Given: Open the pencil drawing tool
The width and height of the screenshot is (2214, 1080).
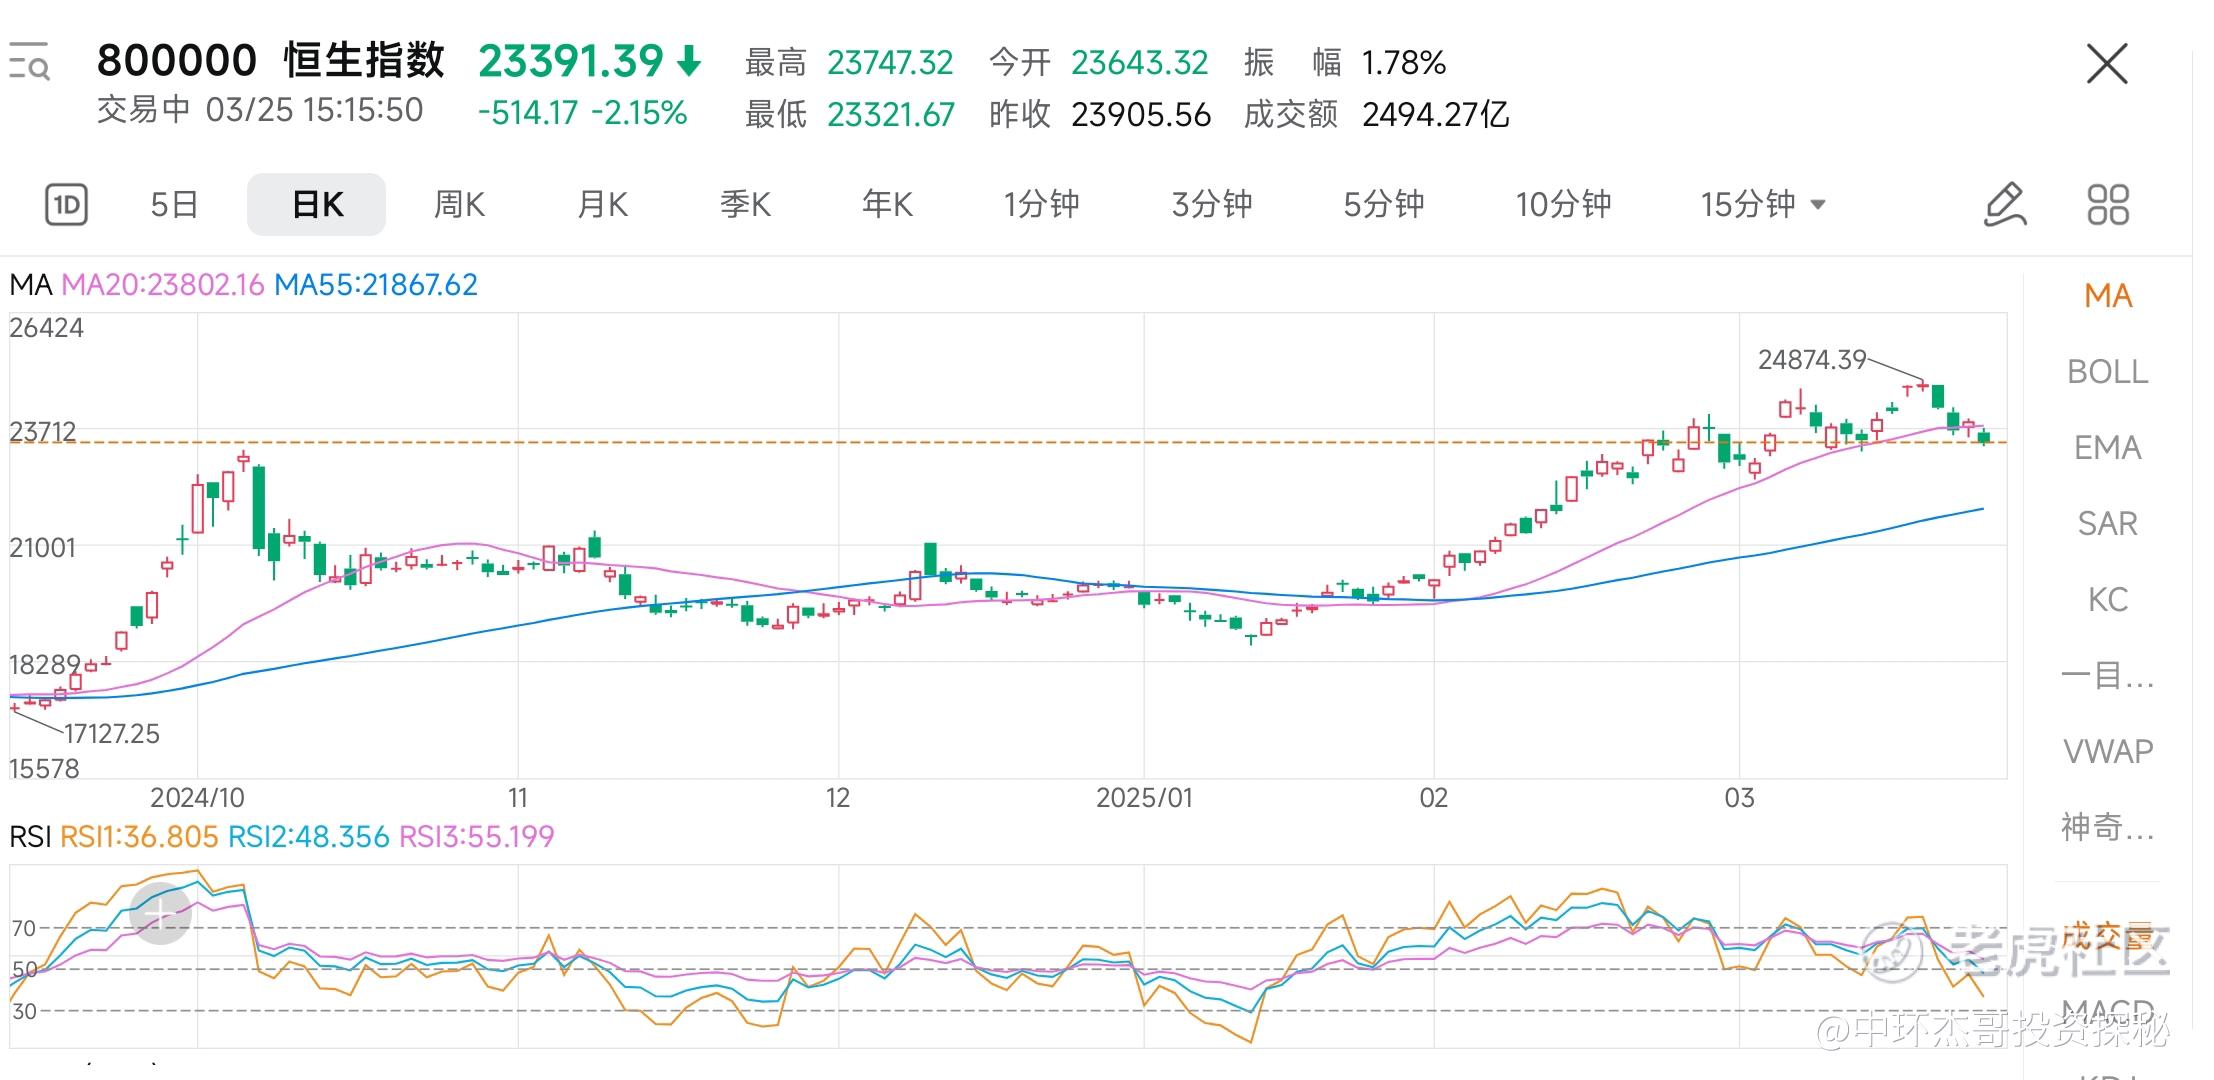Looking at the screenshot, I should pyautogui.click(x=2004, y=205).
